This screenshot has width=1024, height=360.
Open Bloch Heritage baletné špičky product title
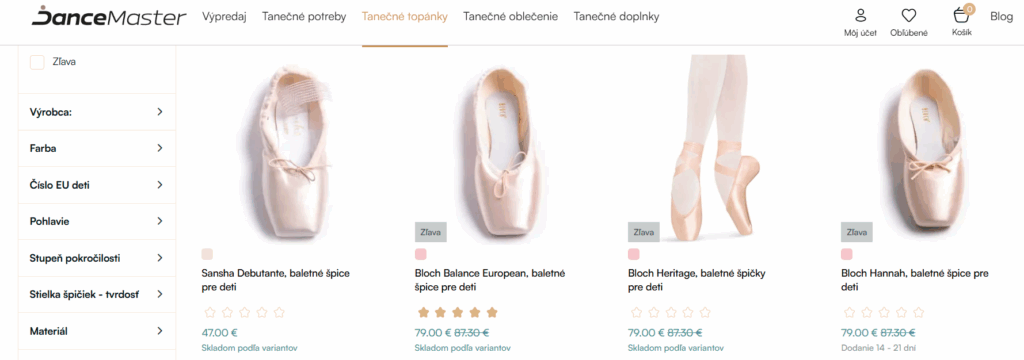tap(697, 280)
